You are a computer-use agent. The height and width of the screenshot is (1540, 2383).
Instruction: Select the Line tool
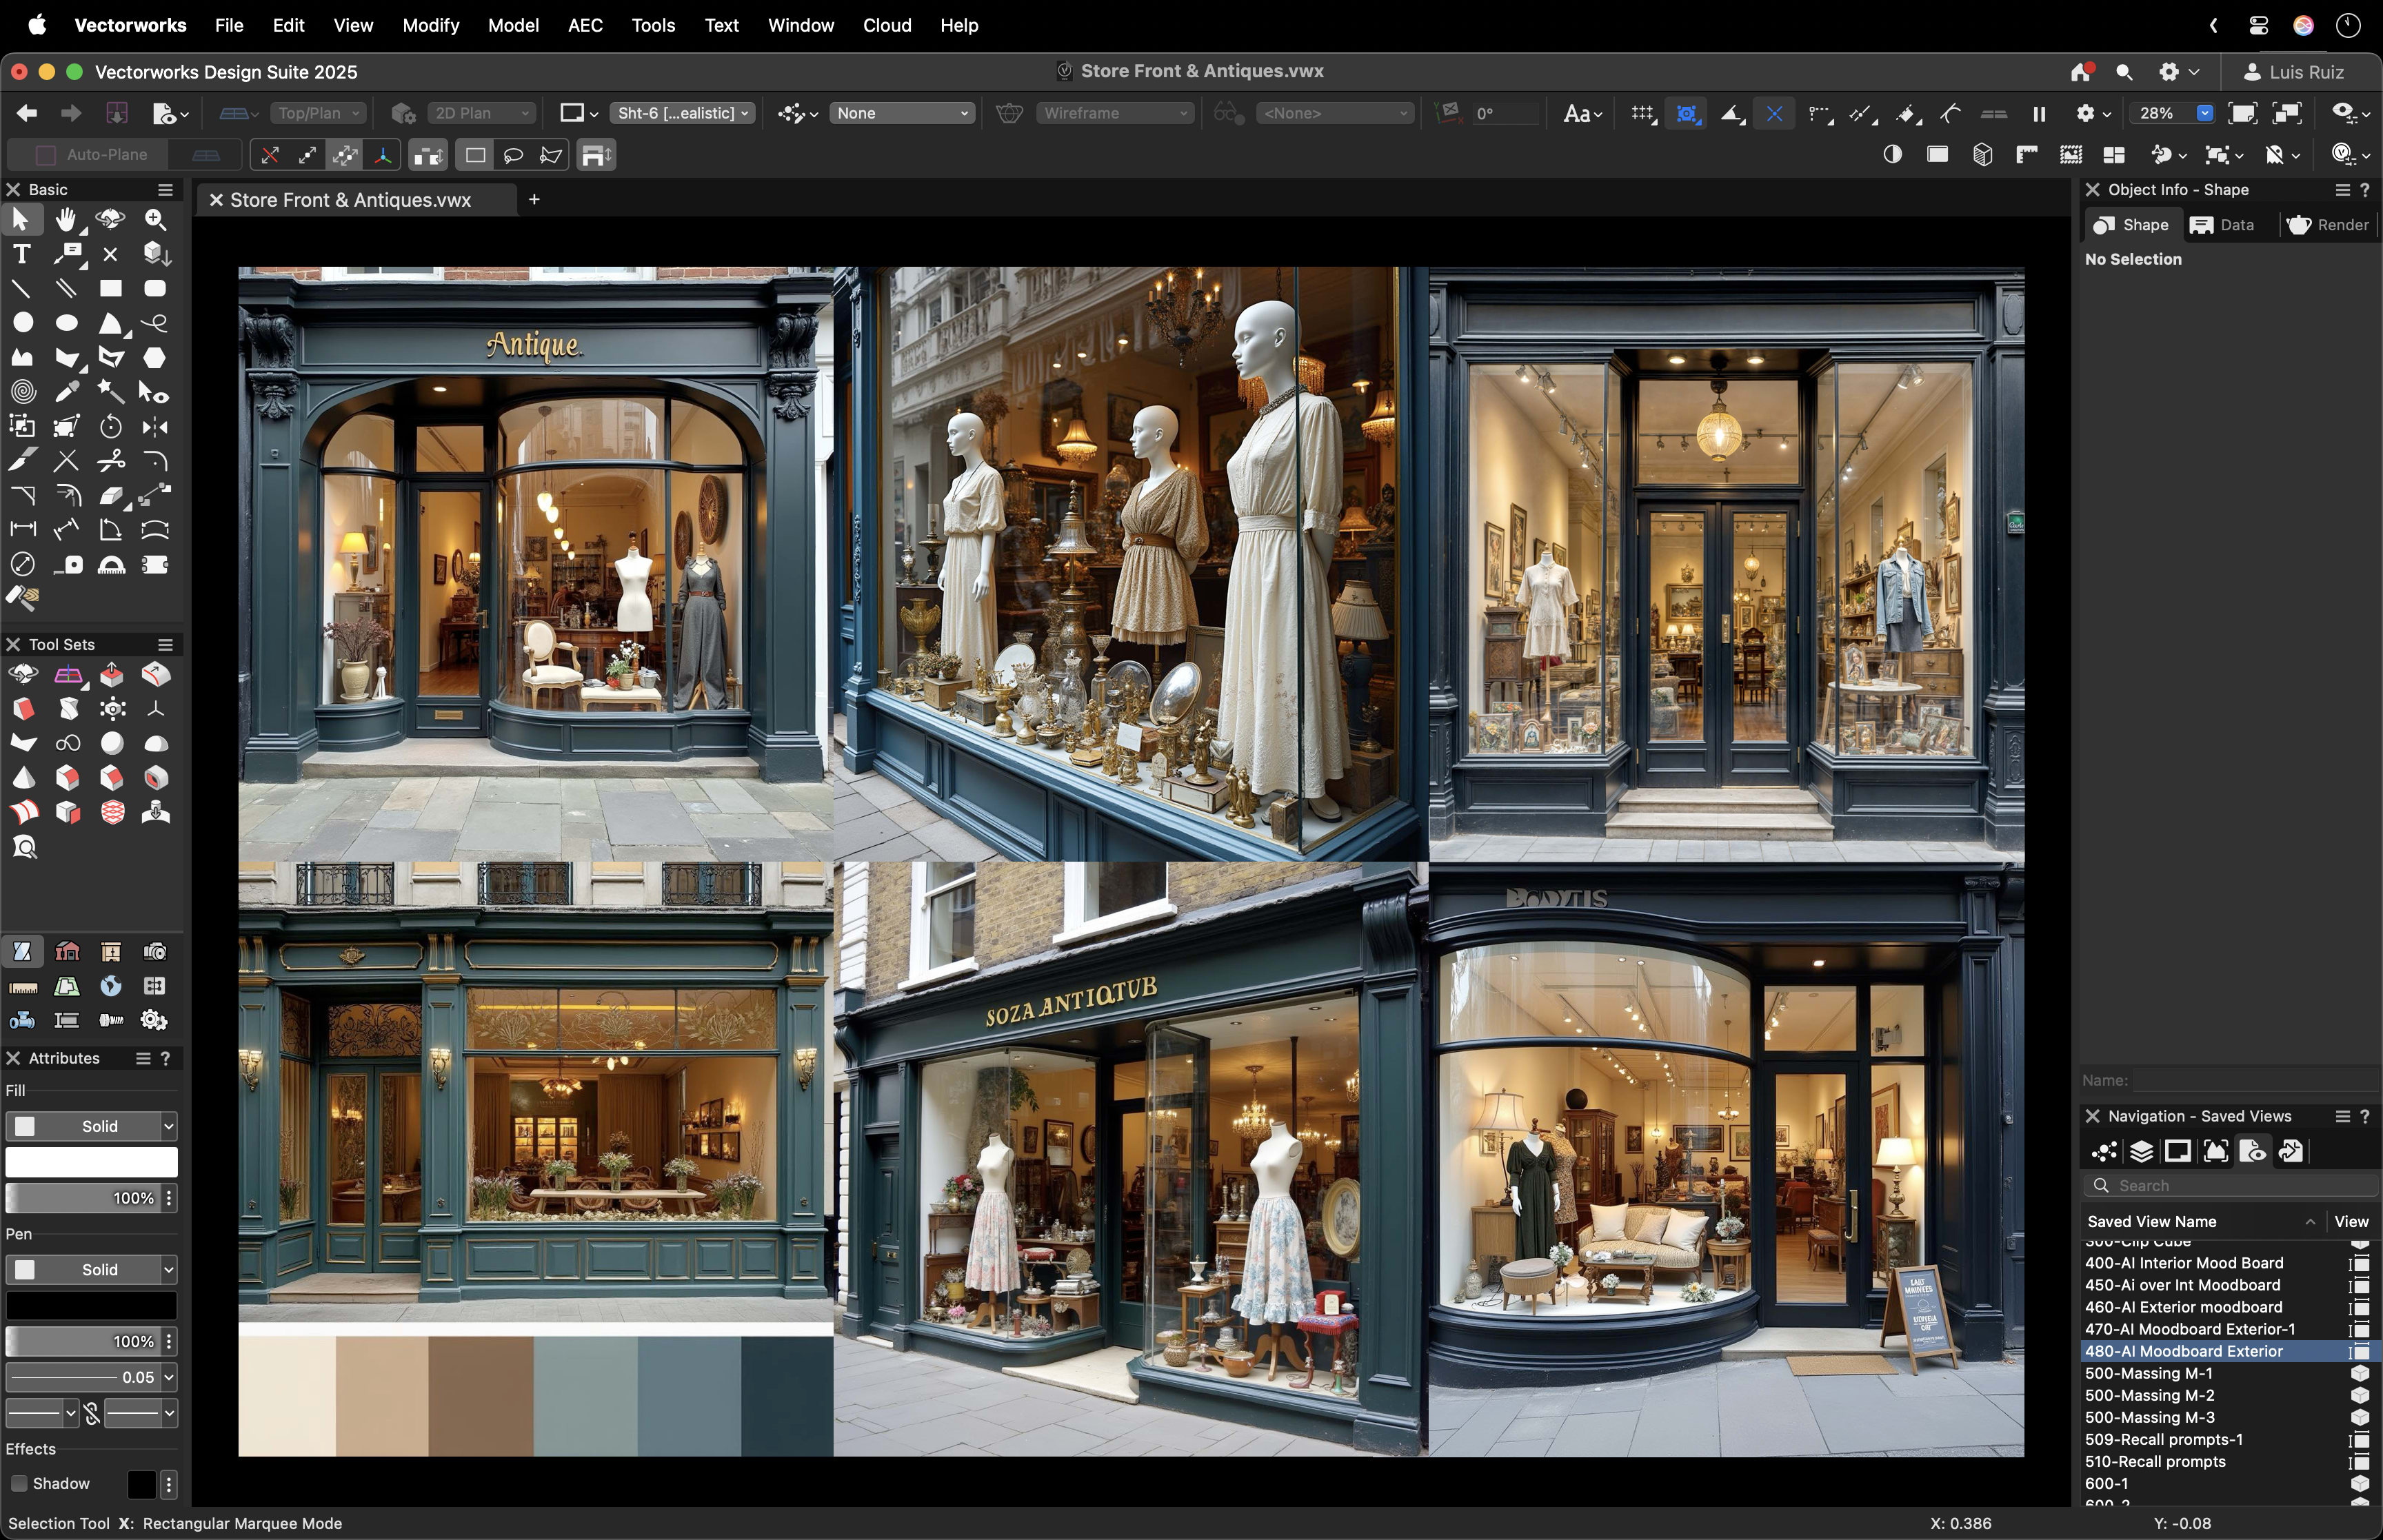21,288
